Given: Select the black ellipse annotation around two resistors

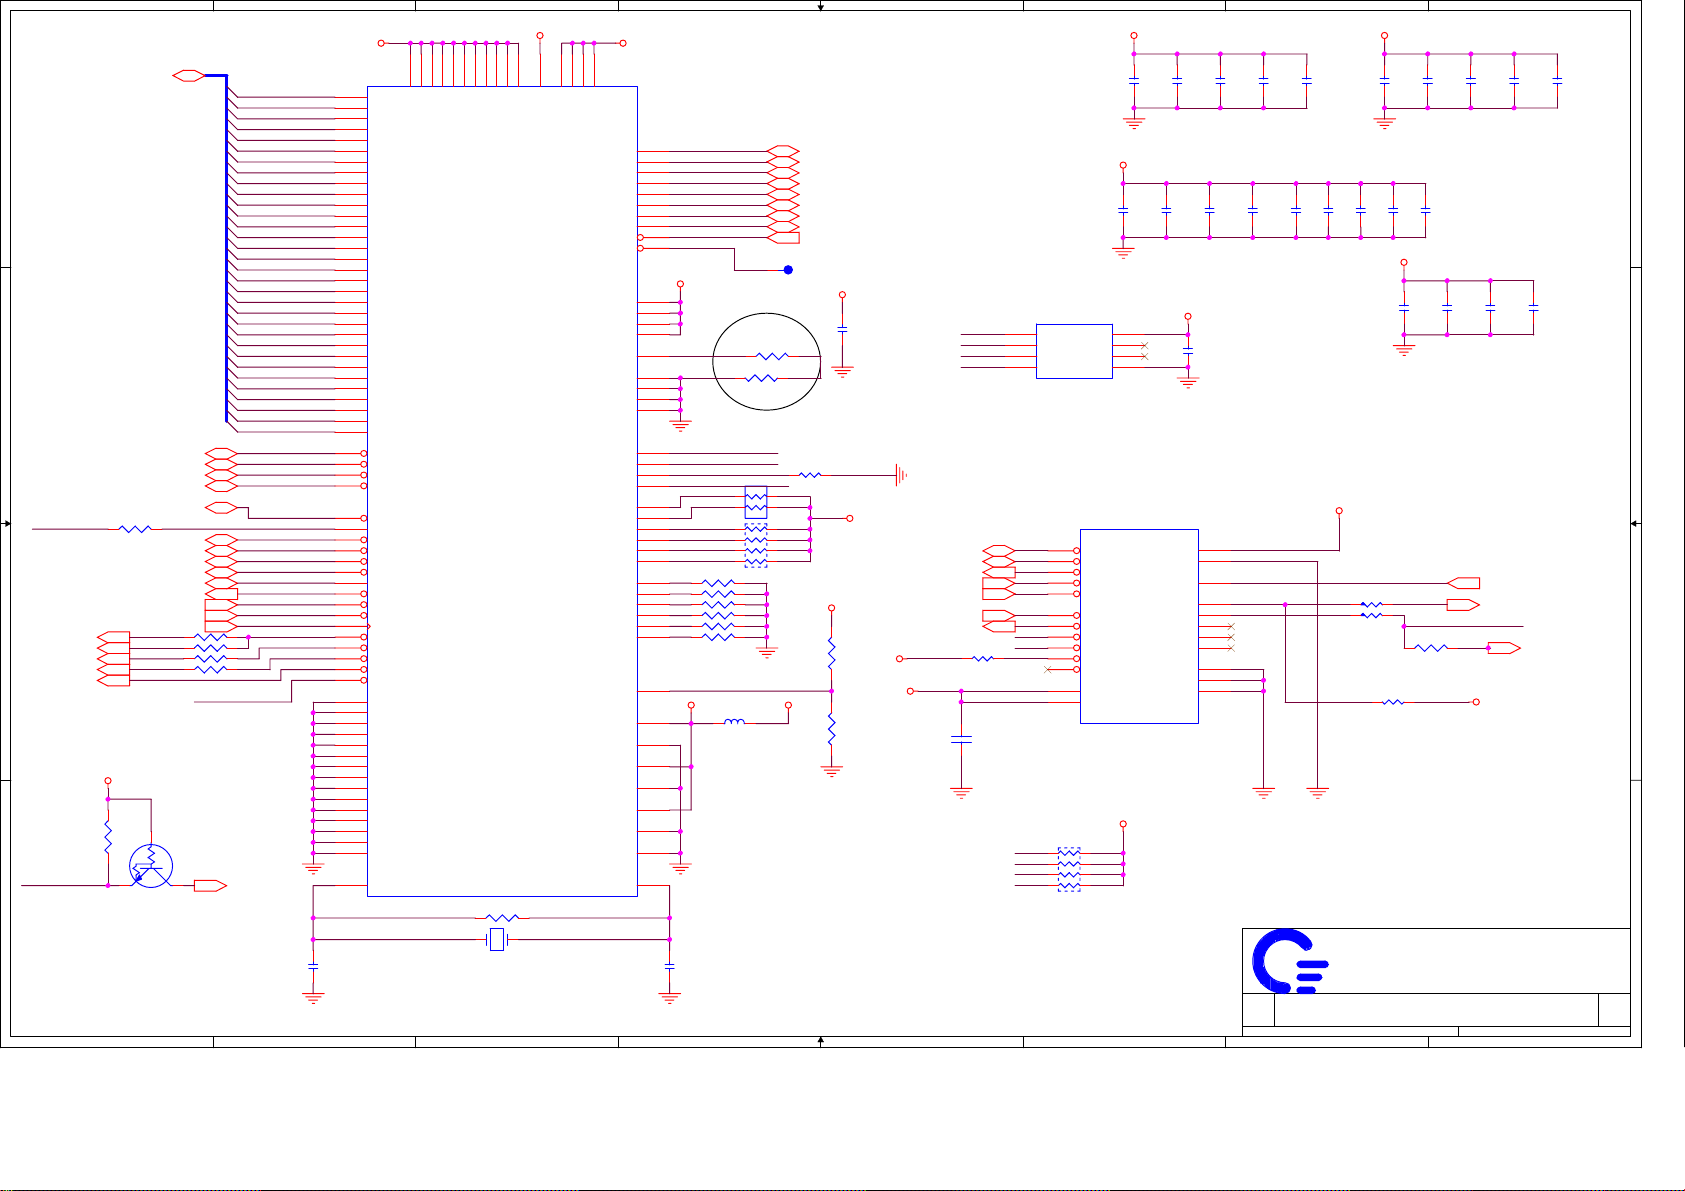Looking at the screenshot, I should tap(767, 362).
